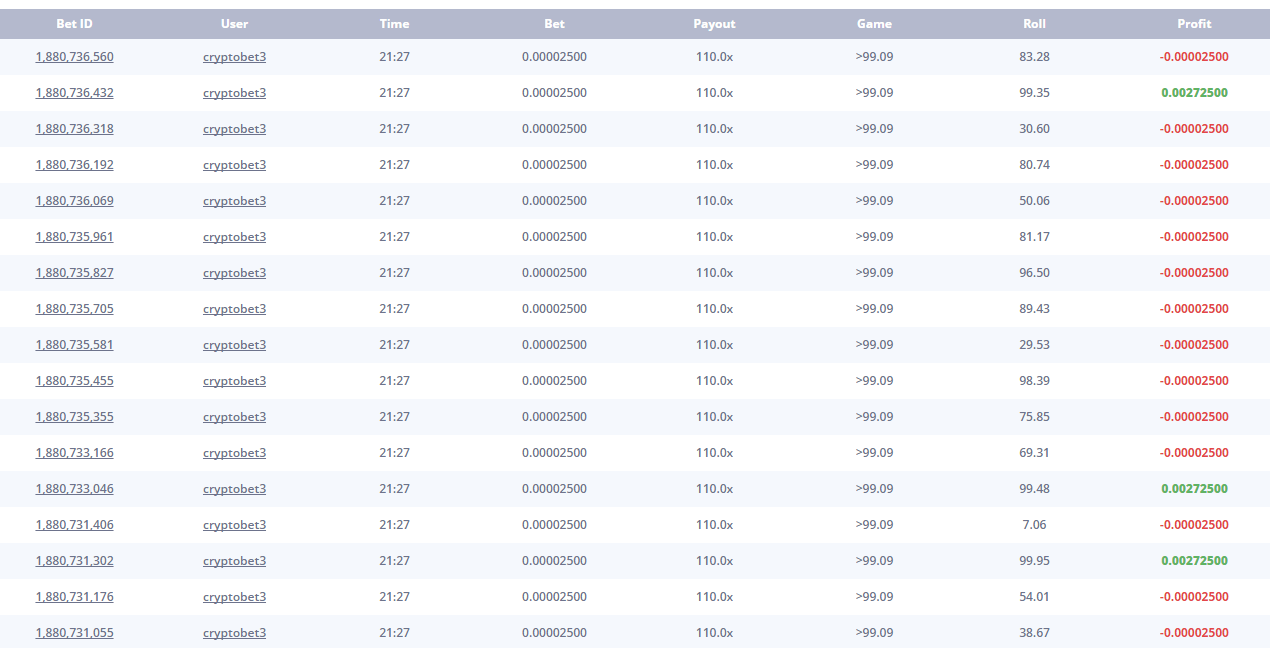Select roll value 7.06
1270x648 pixels.
click(x=1034, y=525)
